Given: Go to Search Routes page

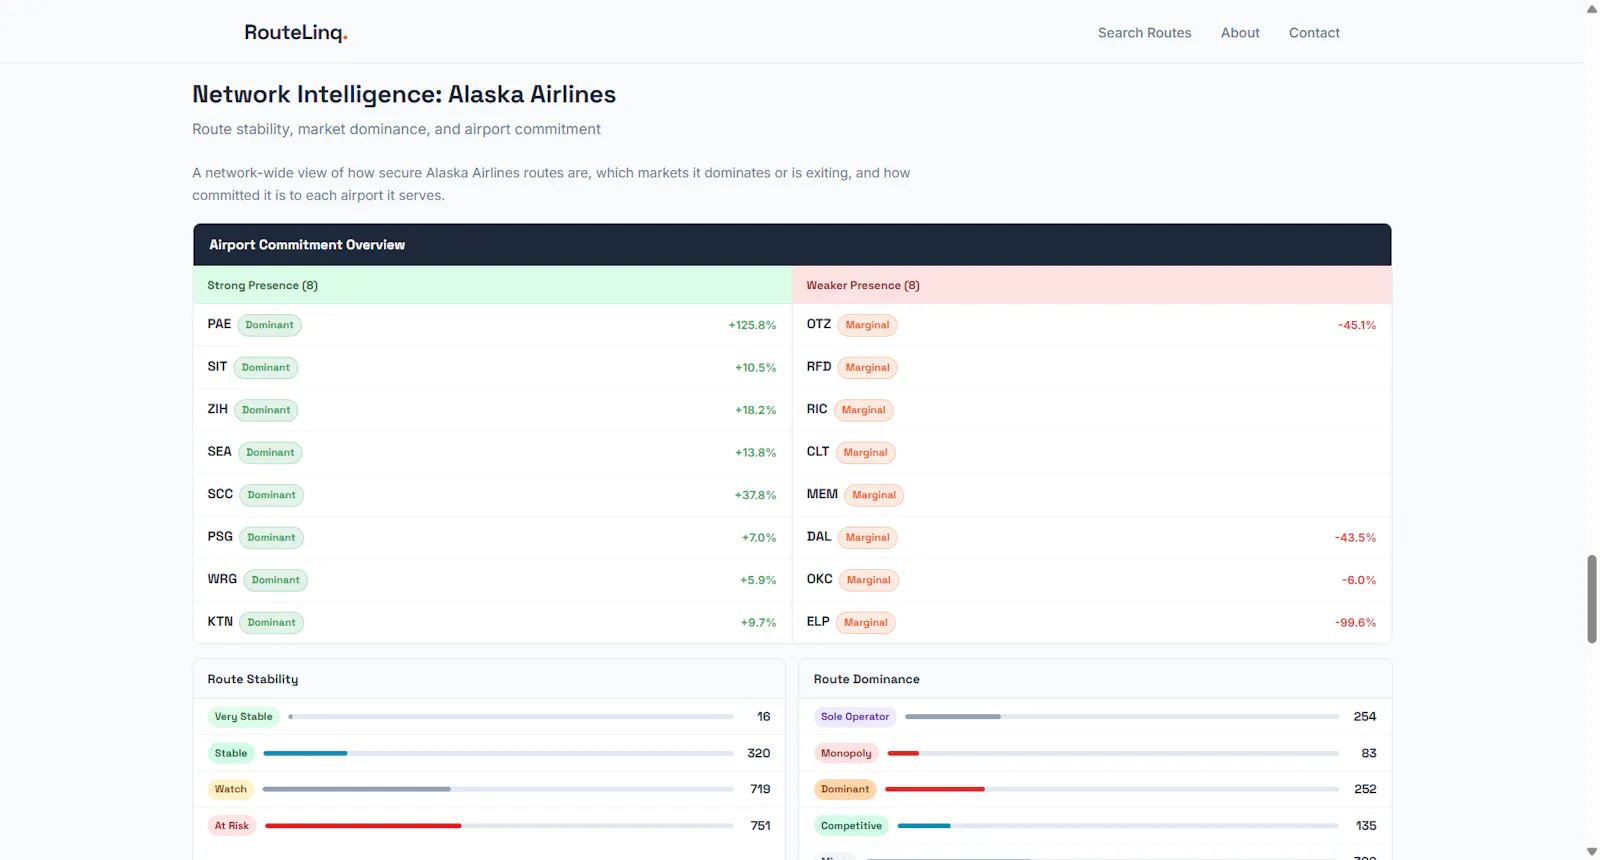Looking at the screenshot, I should pyautogui.click(x=1144, y=33).
